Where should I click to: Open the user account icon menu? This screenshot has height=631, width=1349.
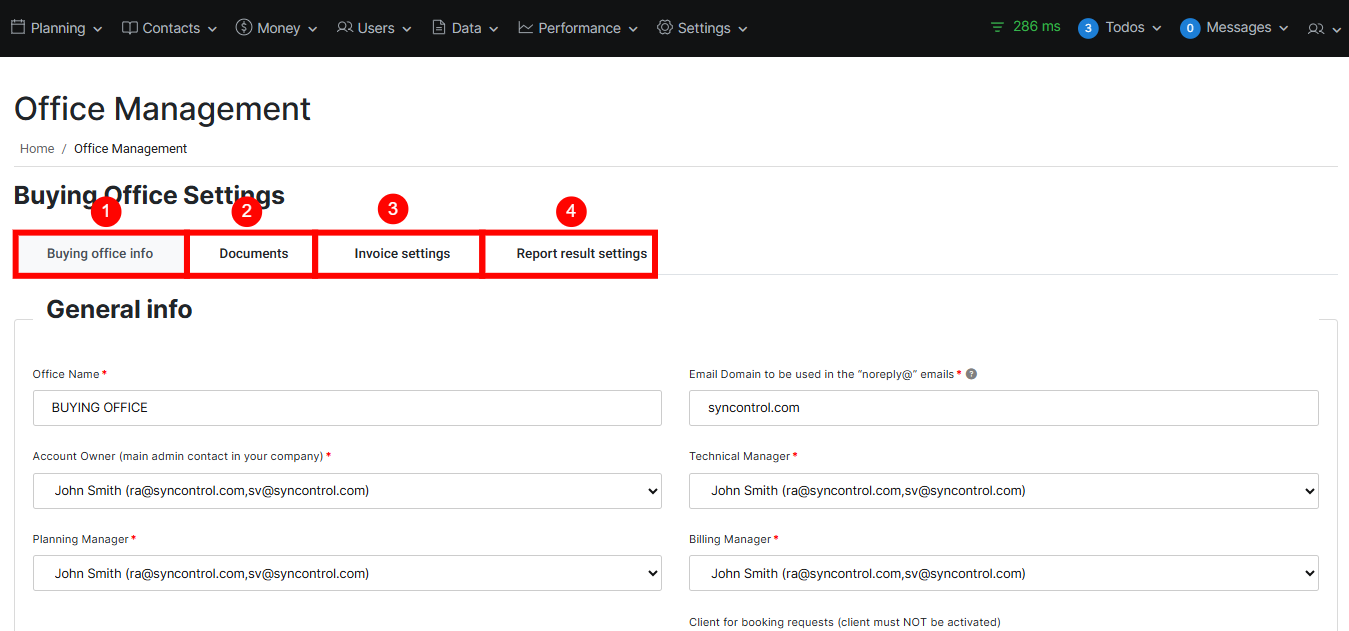click(1323, 29)
